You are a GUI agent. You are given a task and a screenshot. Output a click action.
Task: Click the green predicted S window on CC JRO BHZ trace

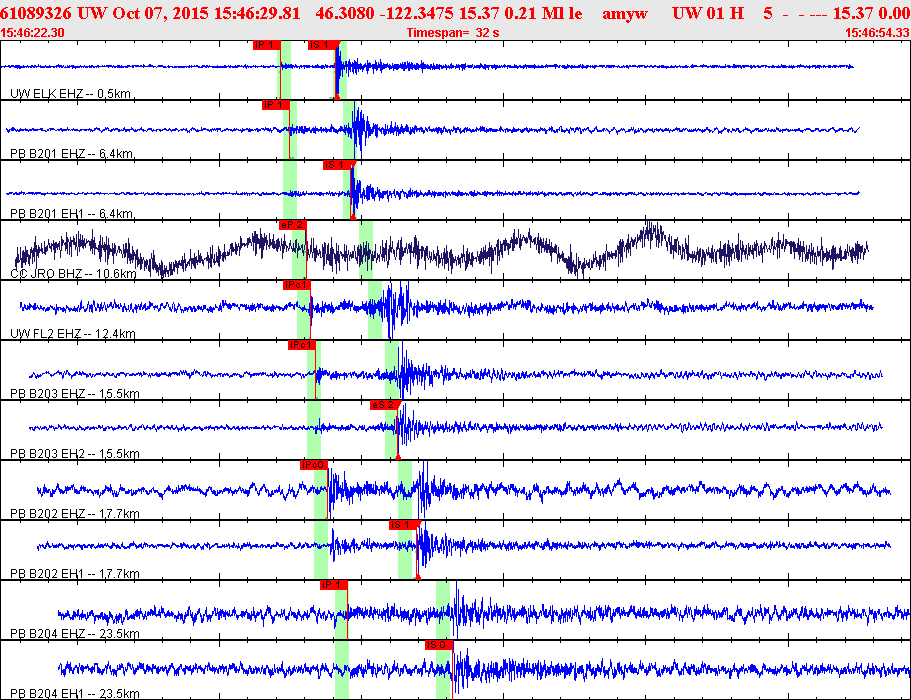coord(366,250)
